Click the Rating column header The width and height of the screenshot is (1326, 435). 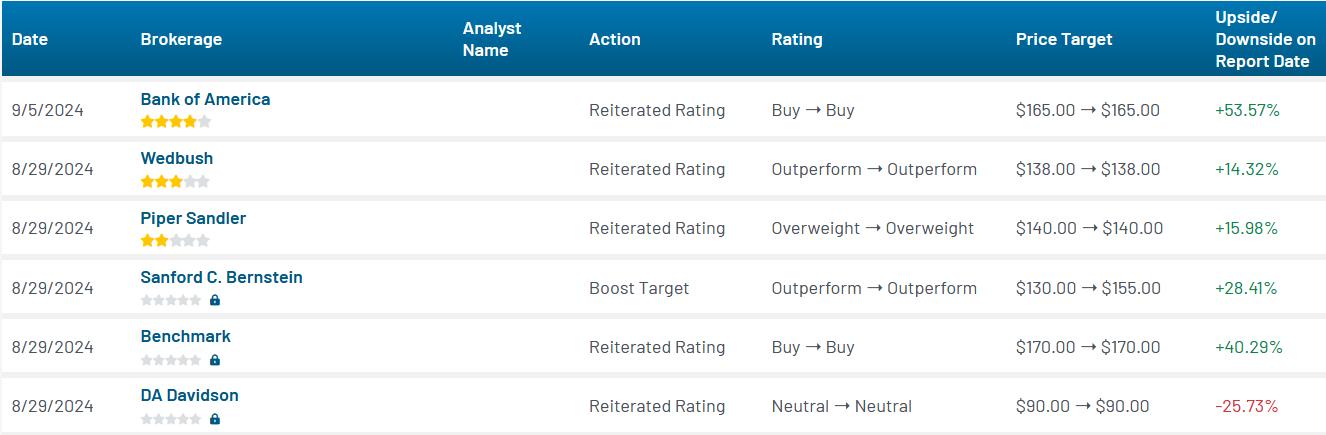pyautogui.click(x=797, y=39)
